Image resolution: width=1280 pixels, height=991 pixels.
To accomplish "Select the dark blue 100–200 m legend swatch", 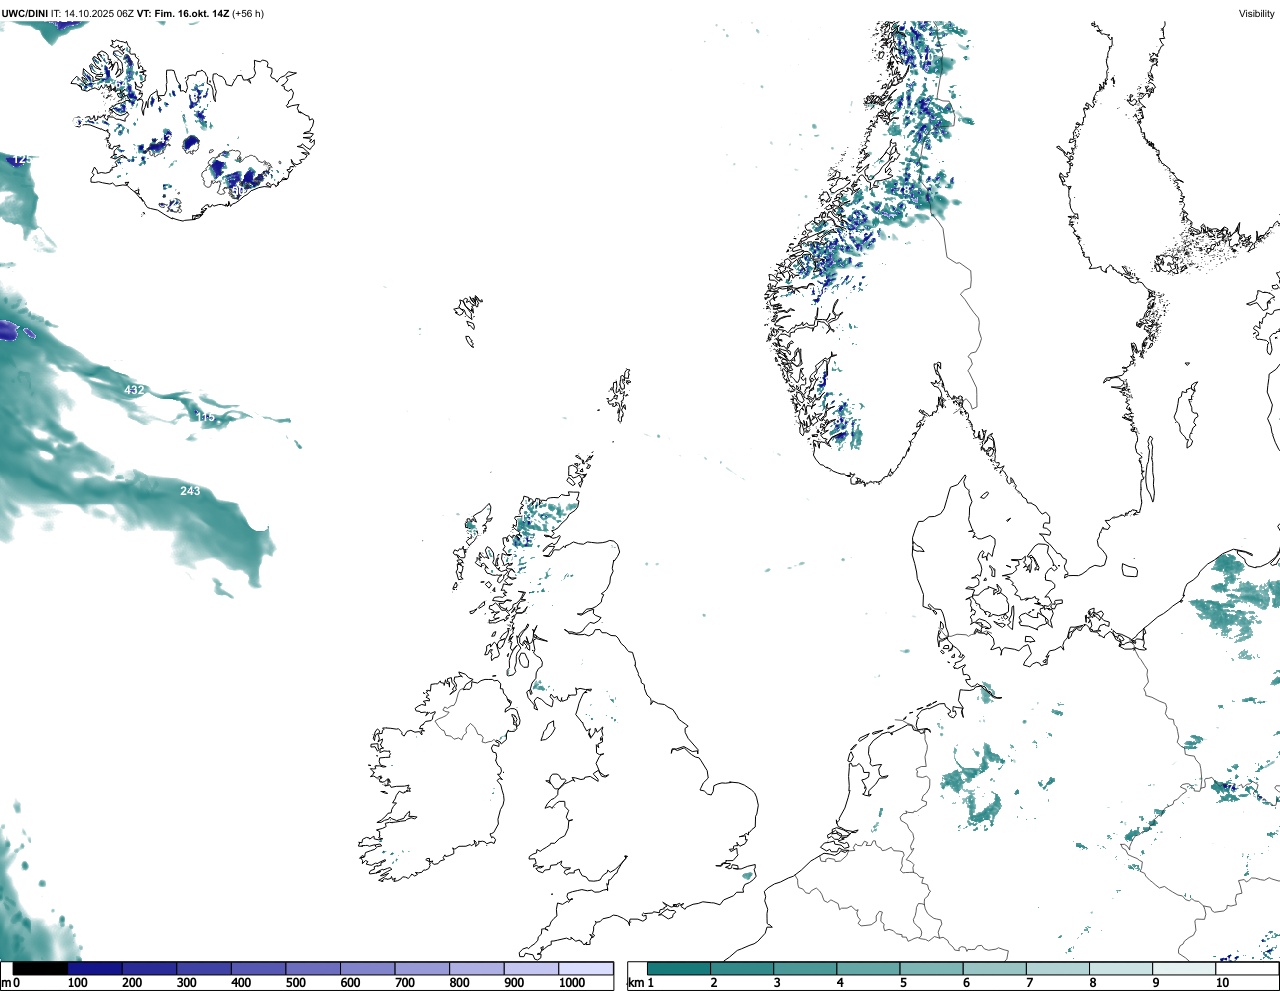I will pyautogui.click(x=95, y=969).
